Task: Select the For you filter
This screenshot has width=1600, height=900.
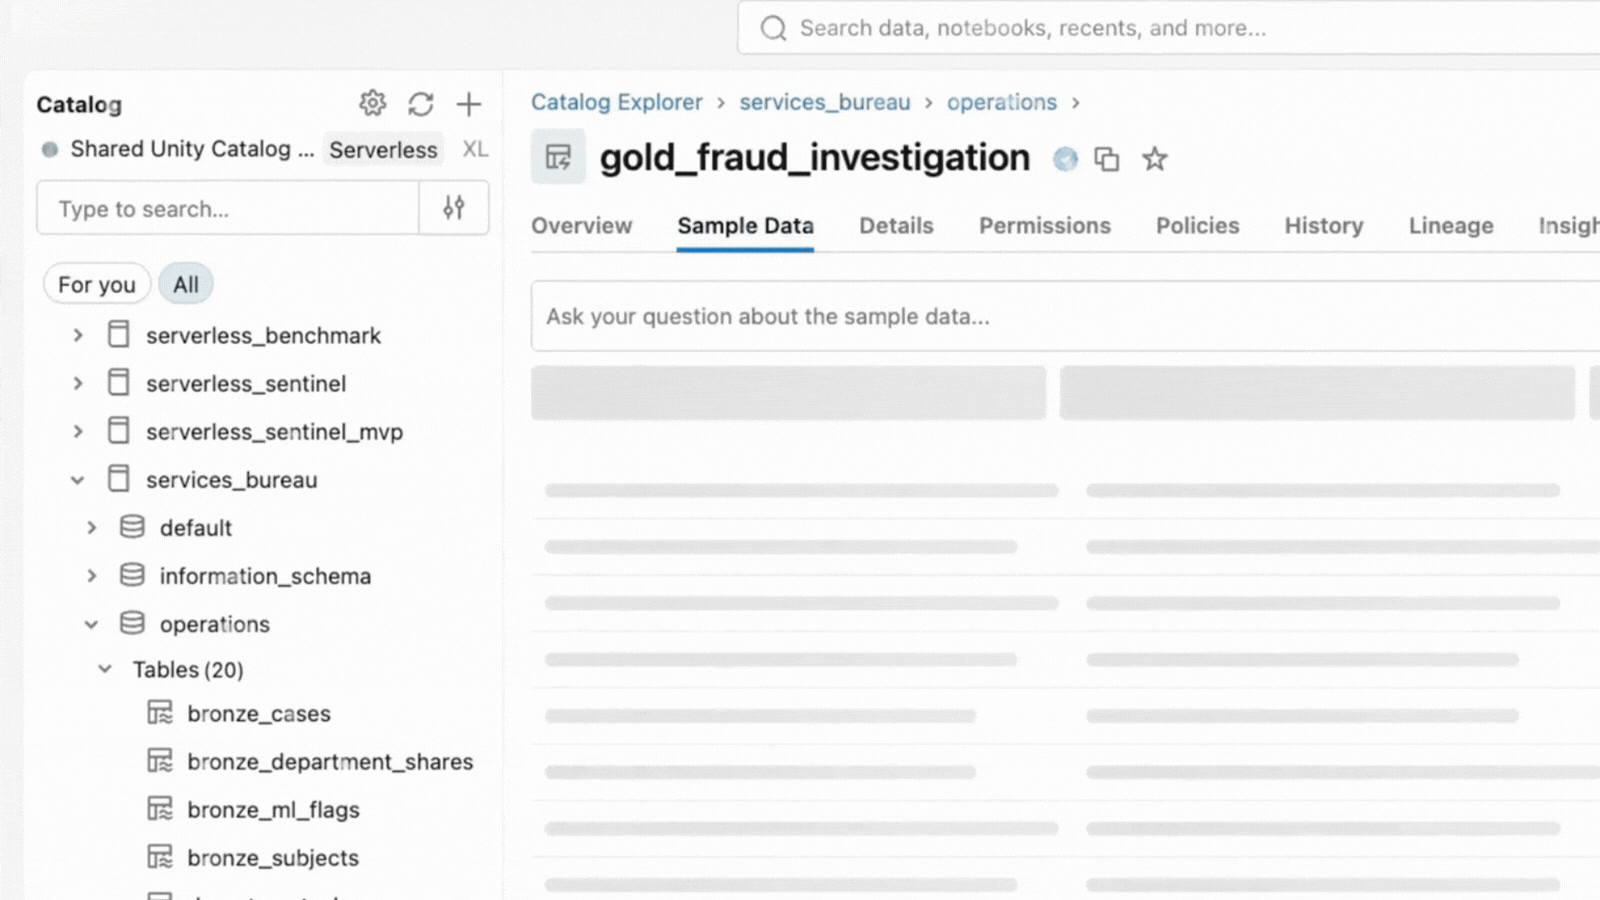Action: 96,285
